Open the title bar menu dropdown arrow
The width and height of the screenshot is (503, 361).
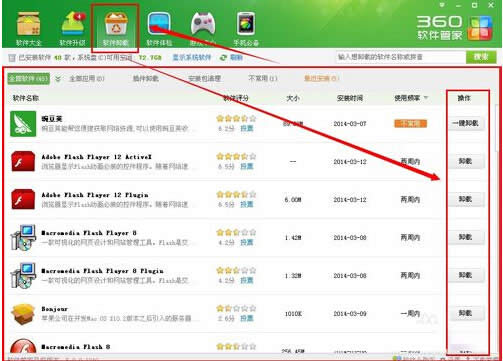click(x=442, y=5)
